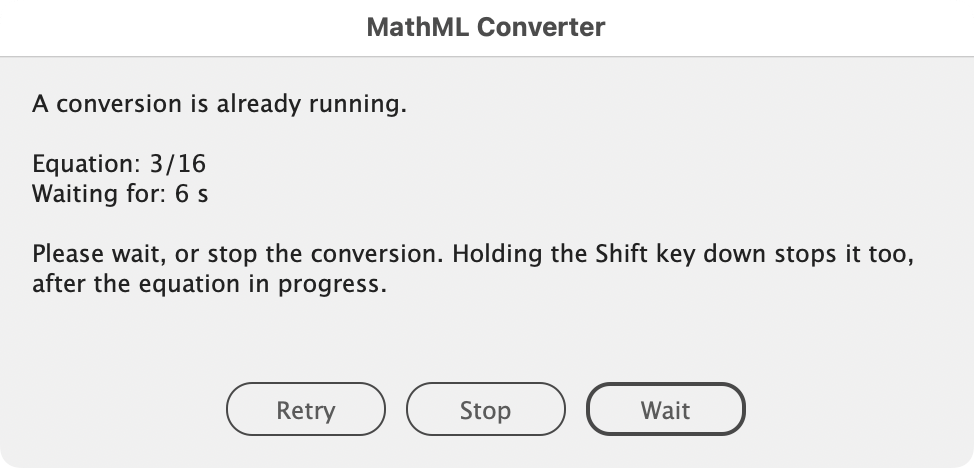974x468 pixels.
Task: Click the word 'MathML' in the title
Action: coord(417,27)
